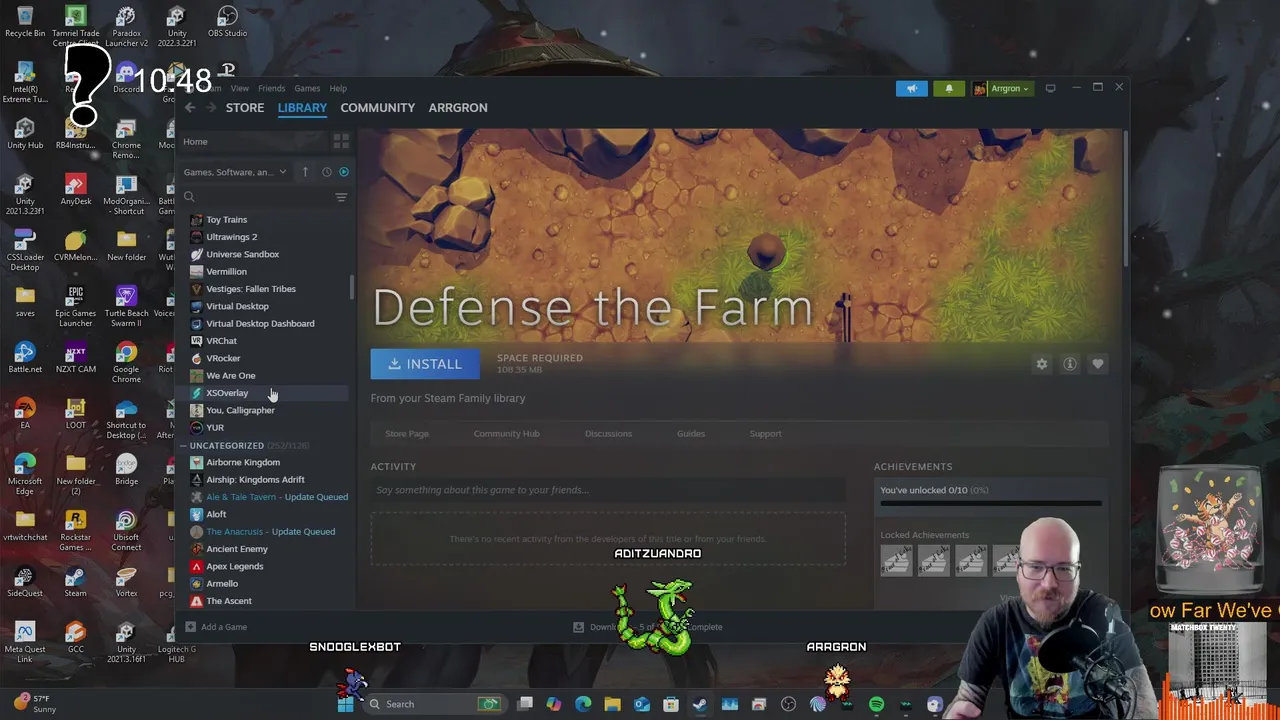Open File Explorer from taskbar

[612, 704]
